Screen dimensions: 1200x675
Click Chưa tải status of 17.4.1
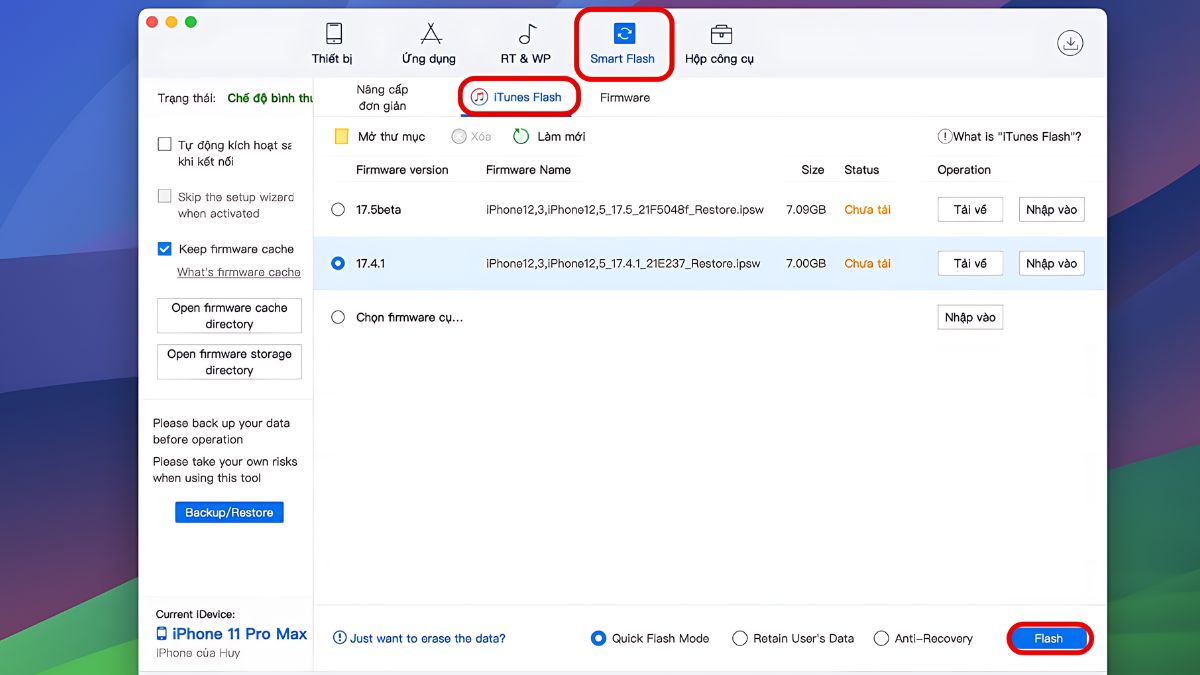click(x=867, y=263)
